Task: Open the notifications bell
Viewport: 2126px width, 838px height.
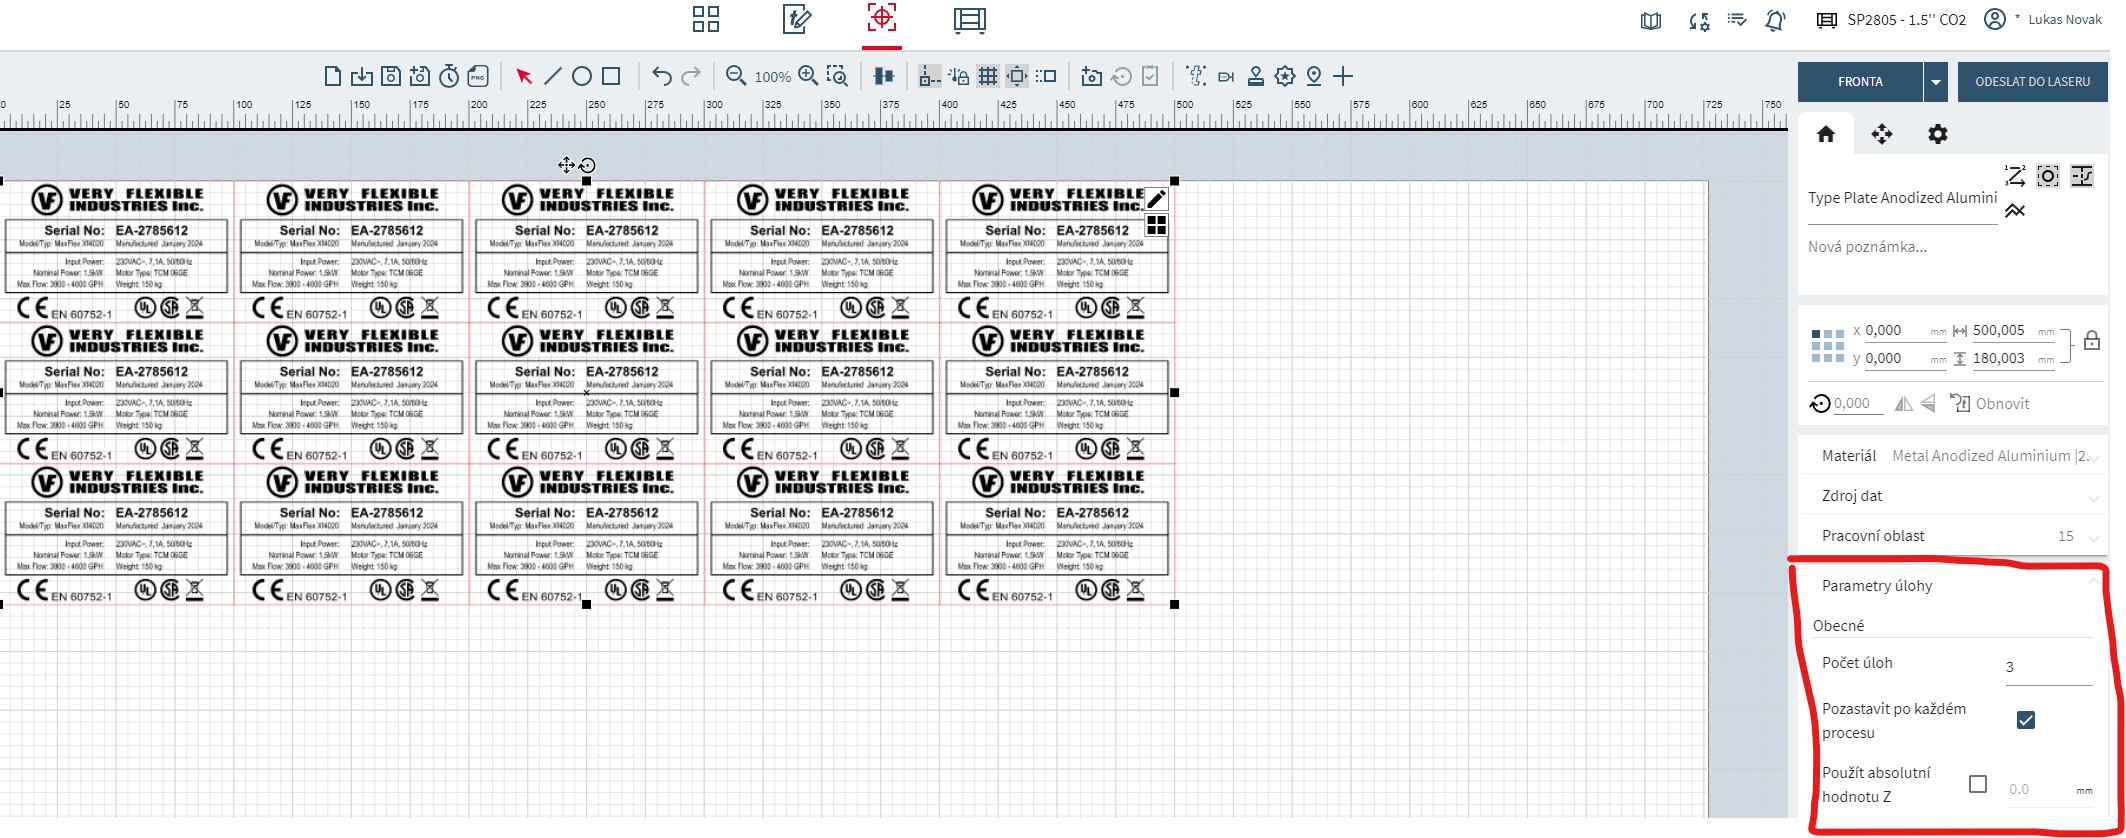Action: 1775,20
